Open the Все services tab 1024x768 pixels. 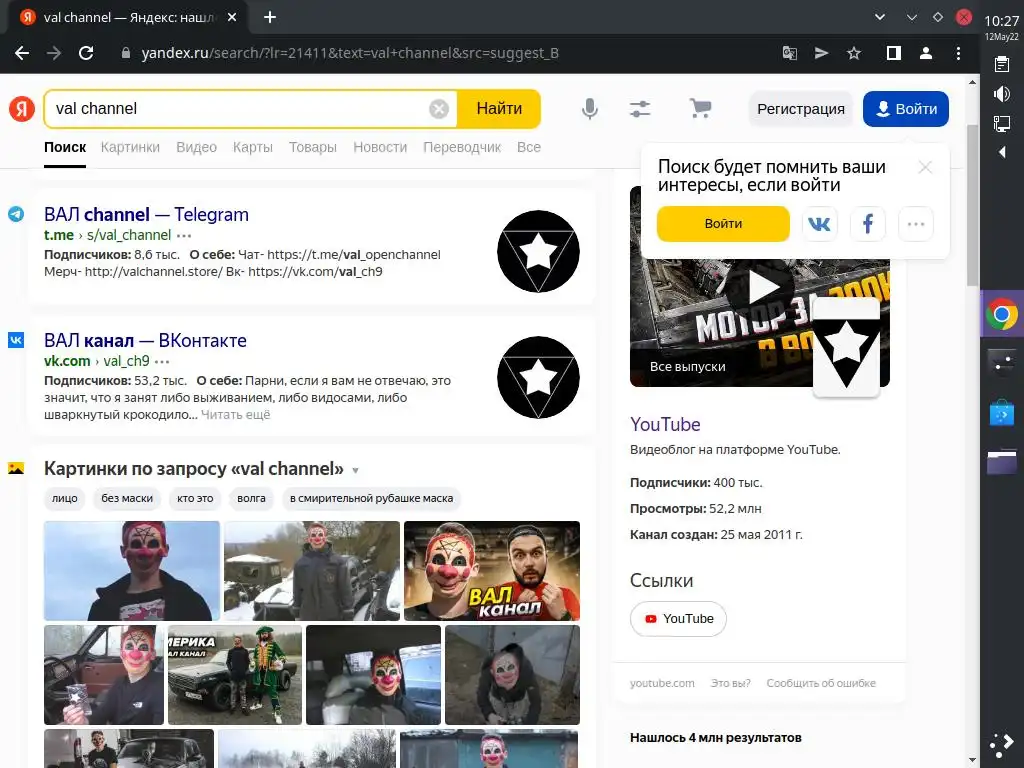529,147
